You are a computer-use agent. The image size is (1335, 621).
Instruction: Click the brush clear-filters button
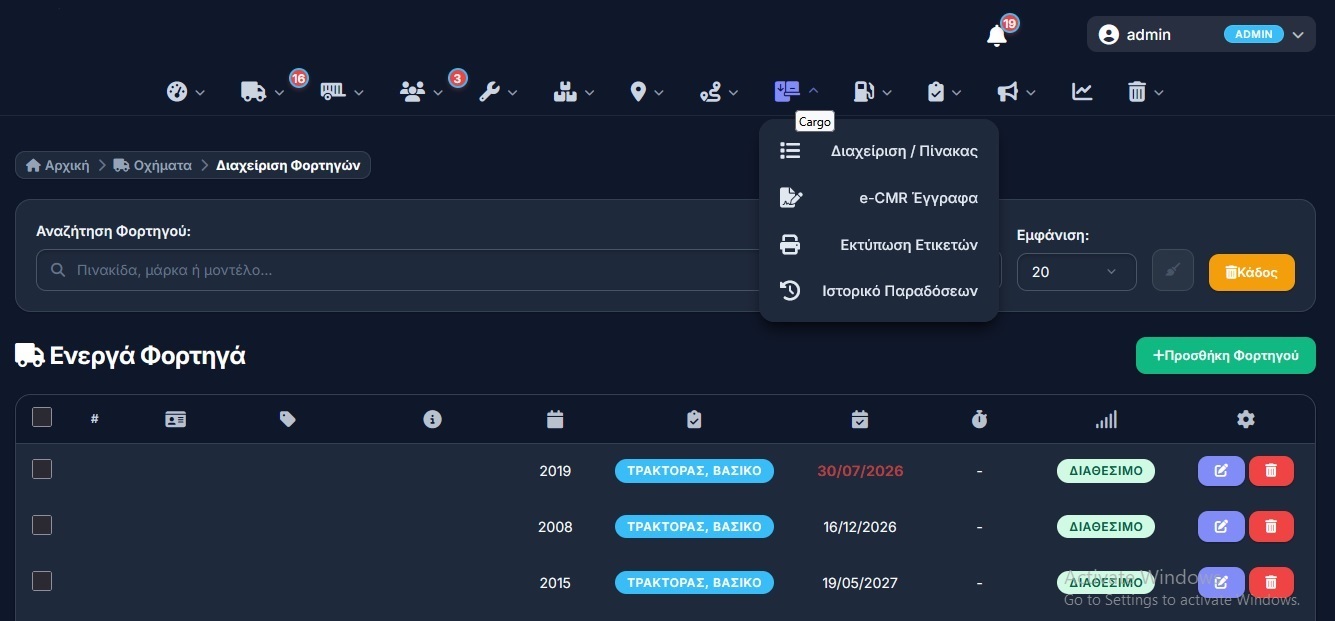click(x=1173, y=271)
